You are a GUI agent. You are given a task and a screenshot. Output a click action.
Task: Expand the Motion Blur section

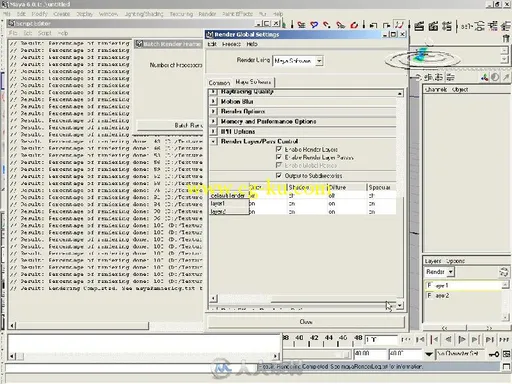point(213,101)
